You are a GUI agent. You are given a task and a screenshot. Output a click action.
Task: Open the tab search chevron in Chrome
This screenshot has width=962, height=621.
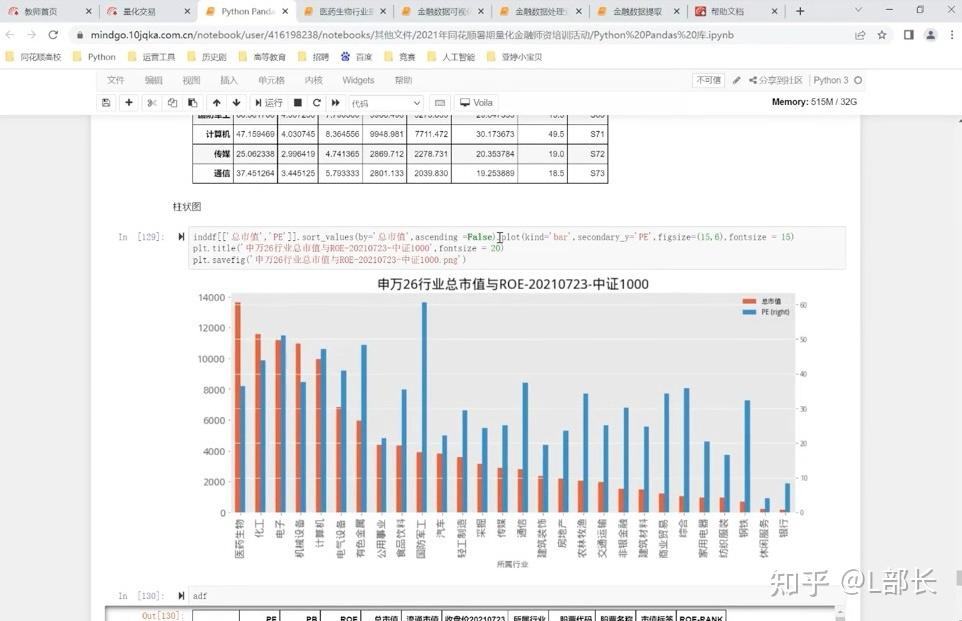[x=858, y=10]
